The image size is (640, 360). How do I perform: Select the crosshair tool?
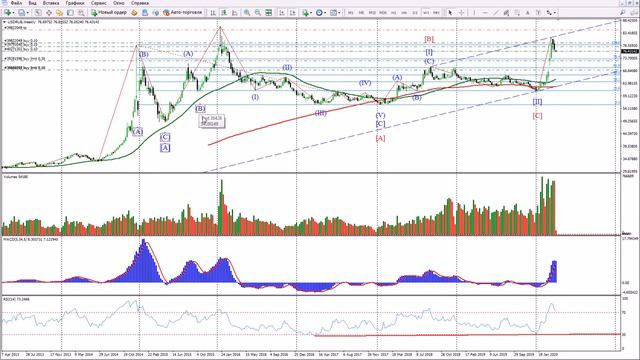461,13
